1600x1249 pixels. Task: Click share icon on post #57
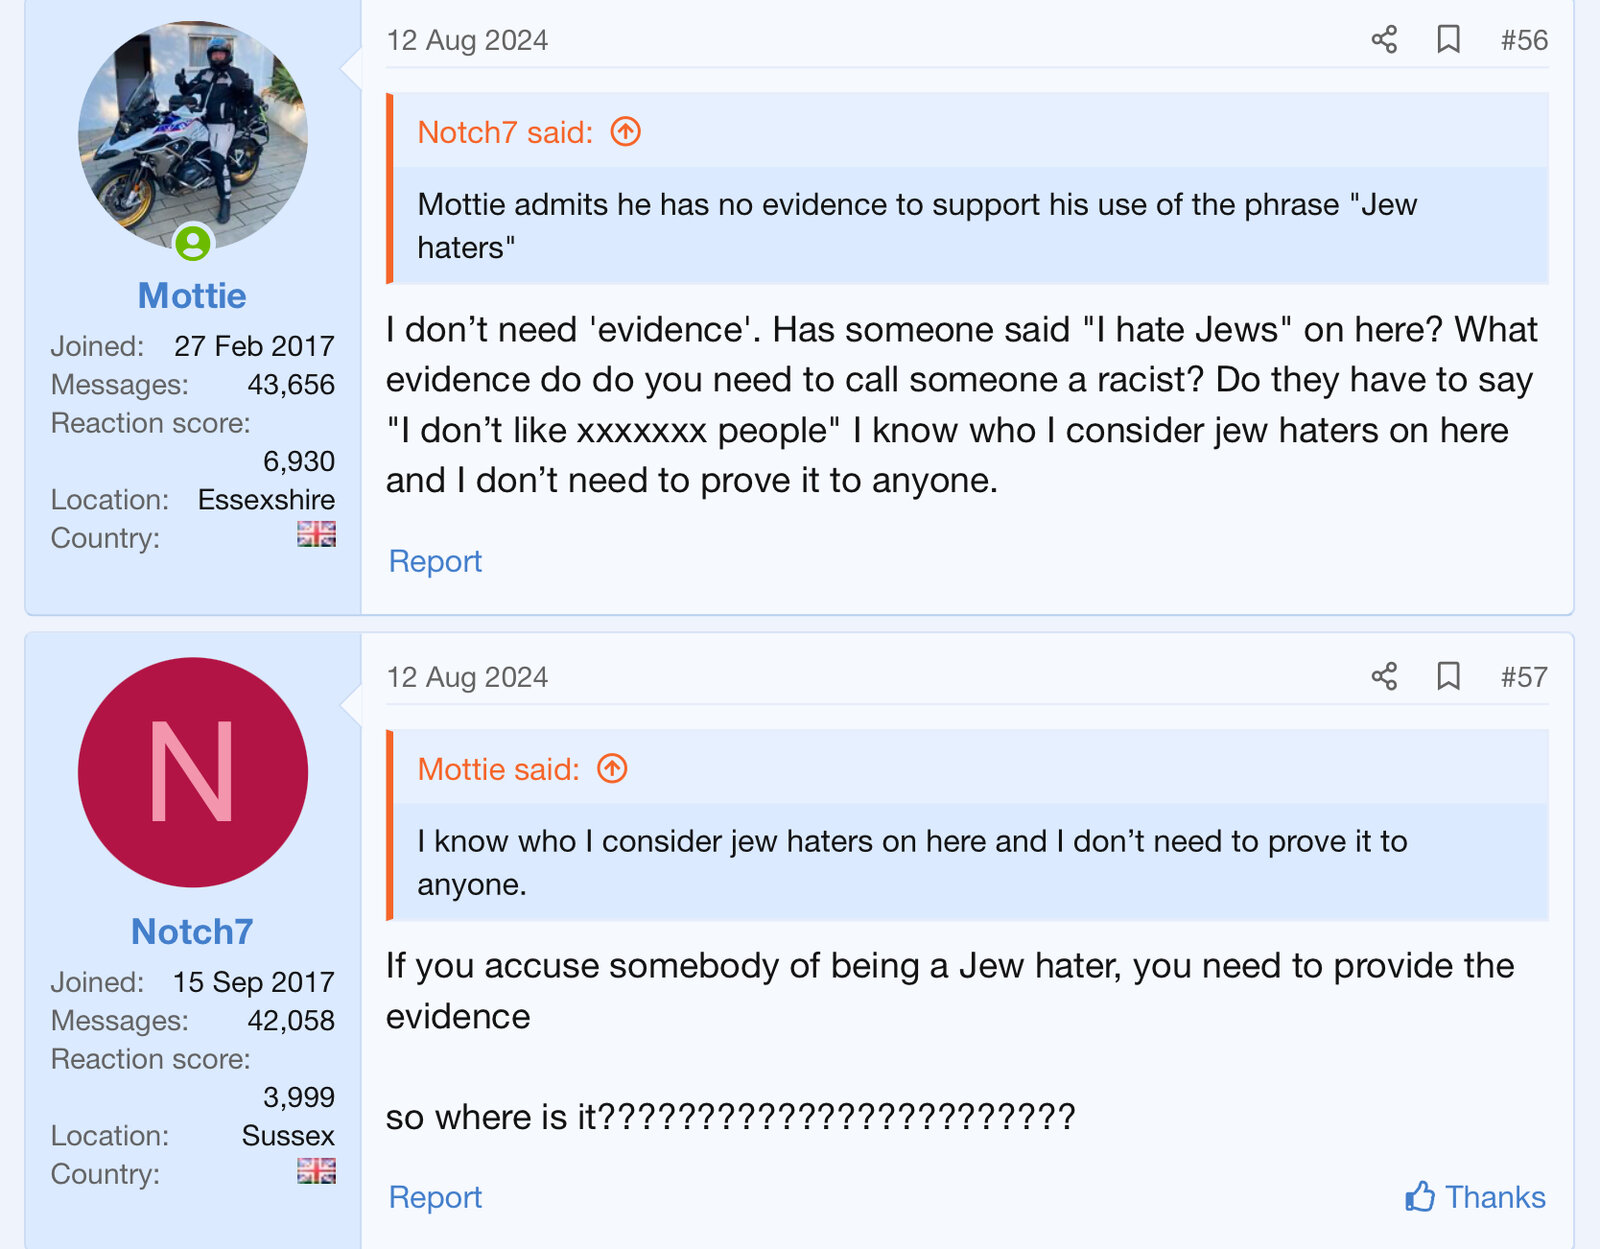pyautogui.click(x=1384, y=677)
